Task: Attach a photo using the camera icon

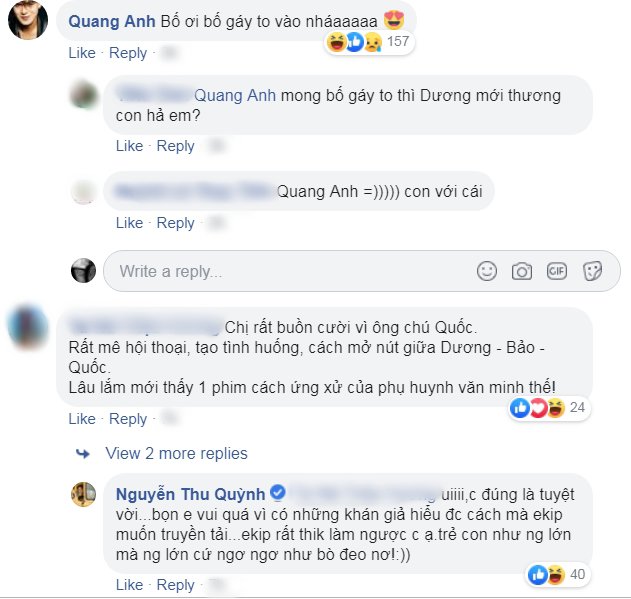Action: tap(522, 271)
